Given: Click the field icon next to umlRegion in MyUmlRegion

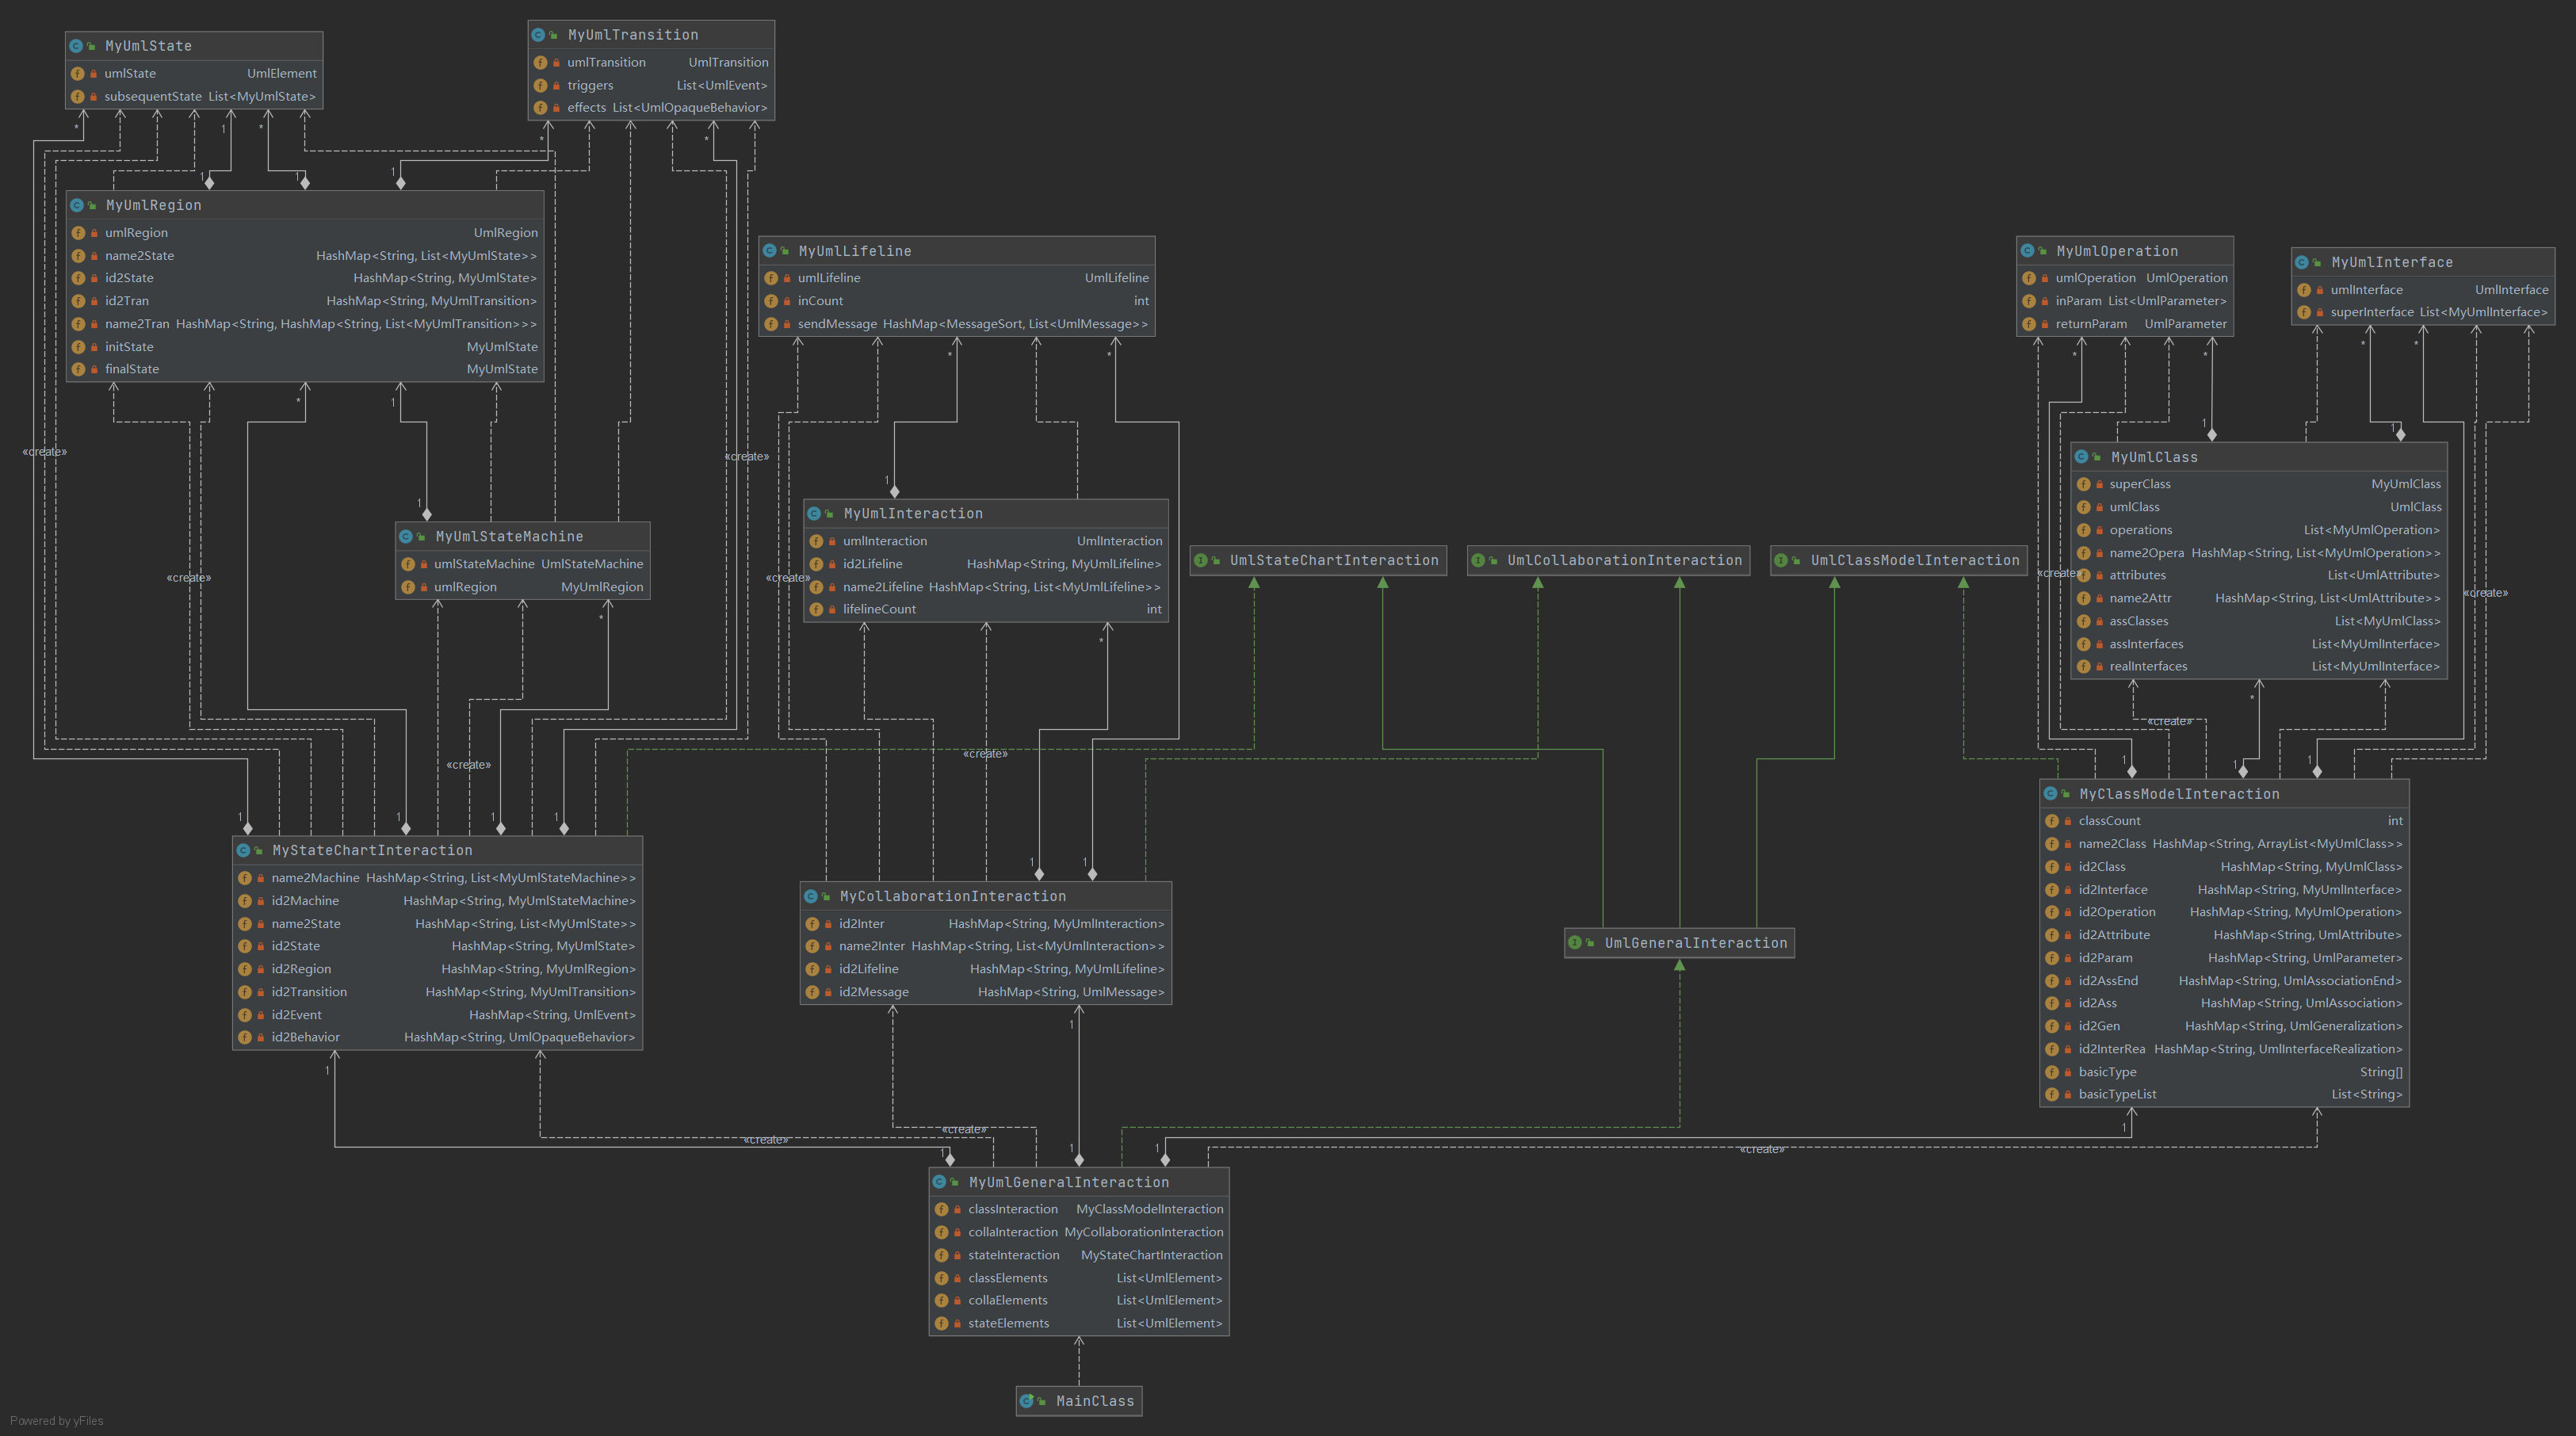Looking at the screenshot, I should click(78, 233).
